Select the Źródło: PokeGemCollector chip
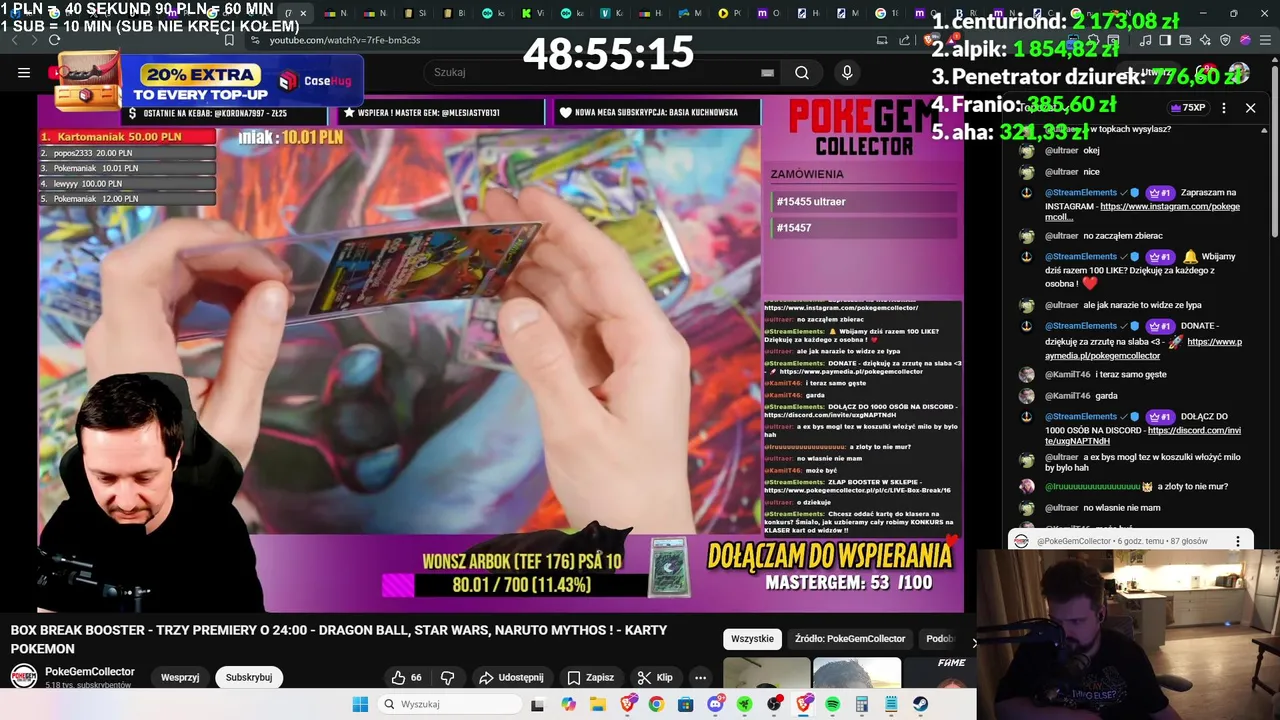1280x720 pixels. (850, 638)
